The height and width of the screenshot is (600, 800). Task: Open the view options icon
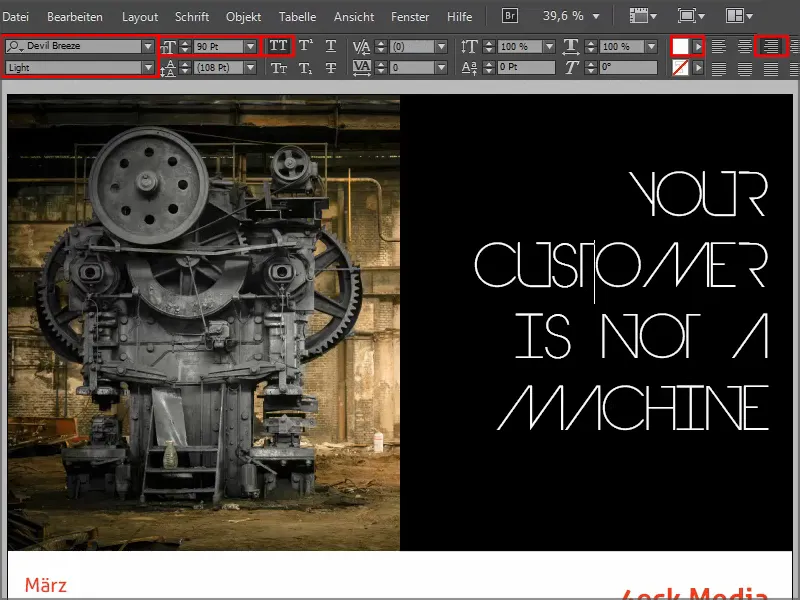(643, 16)
